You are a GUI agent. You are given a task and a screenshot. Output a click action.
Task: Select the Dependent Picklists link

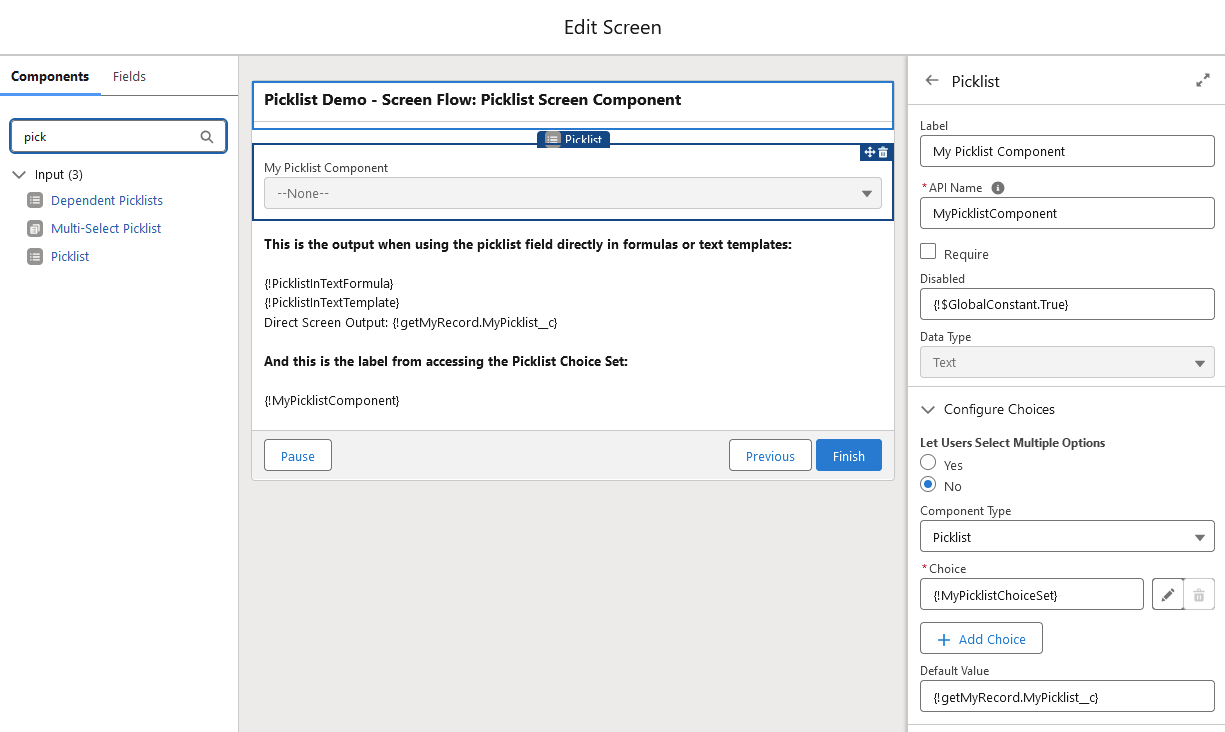(x=107, y=201)
